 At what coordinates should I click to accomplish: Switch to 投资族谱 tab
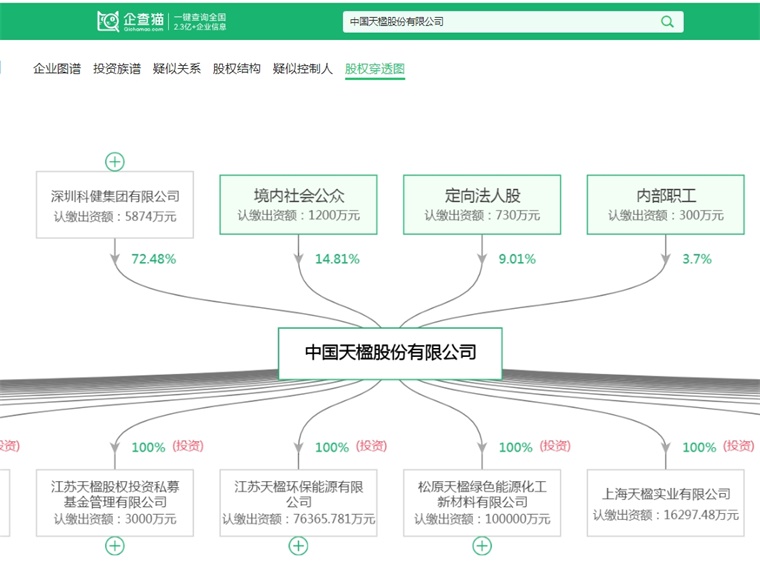click(x=117, y=69)
